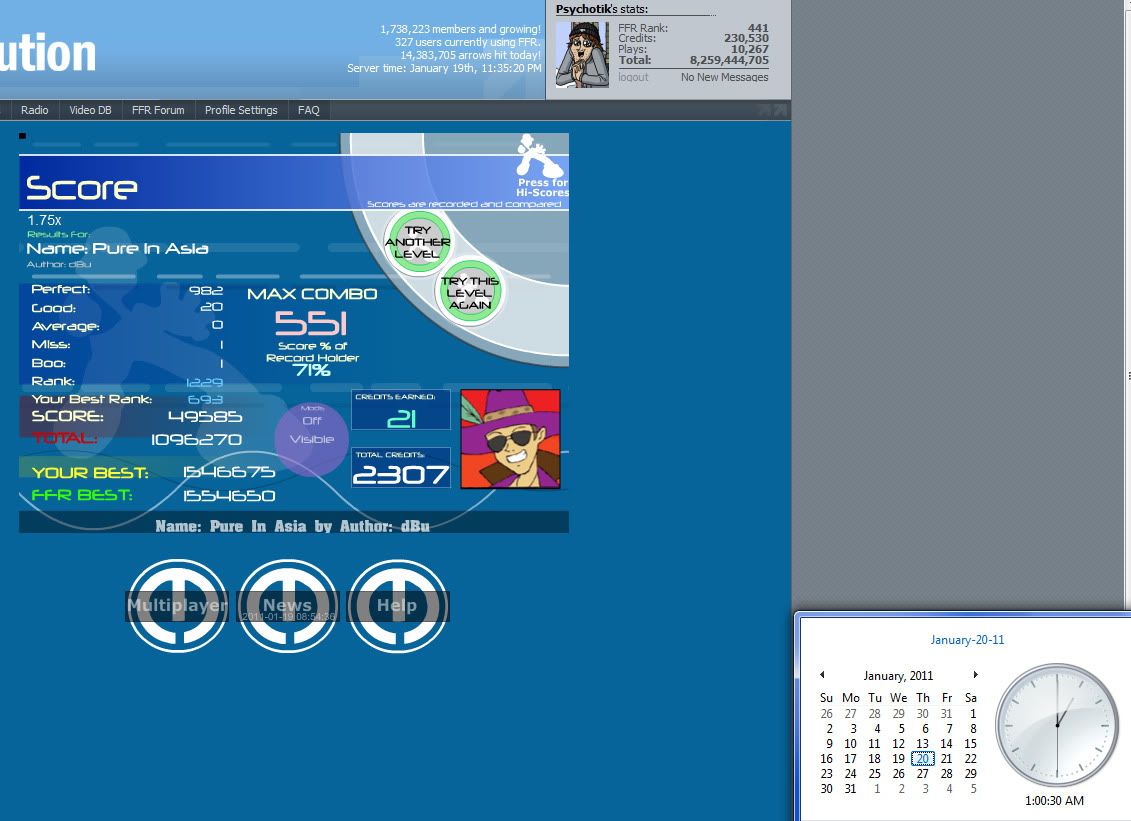Open the FAQ menu item

pyautogui.click(x=308, y=110)
